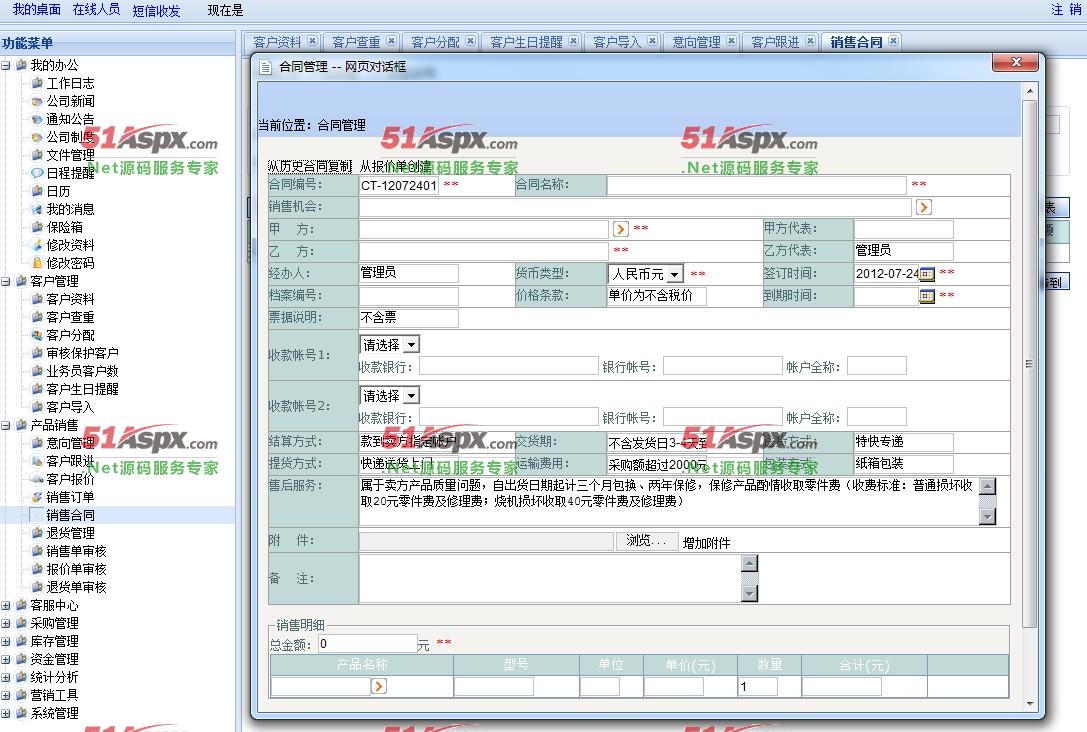The height and width of the screenshot is (732, 1087).
Task: Click the 总金额 input field
Action: click(367, 644)
